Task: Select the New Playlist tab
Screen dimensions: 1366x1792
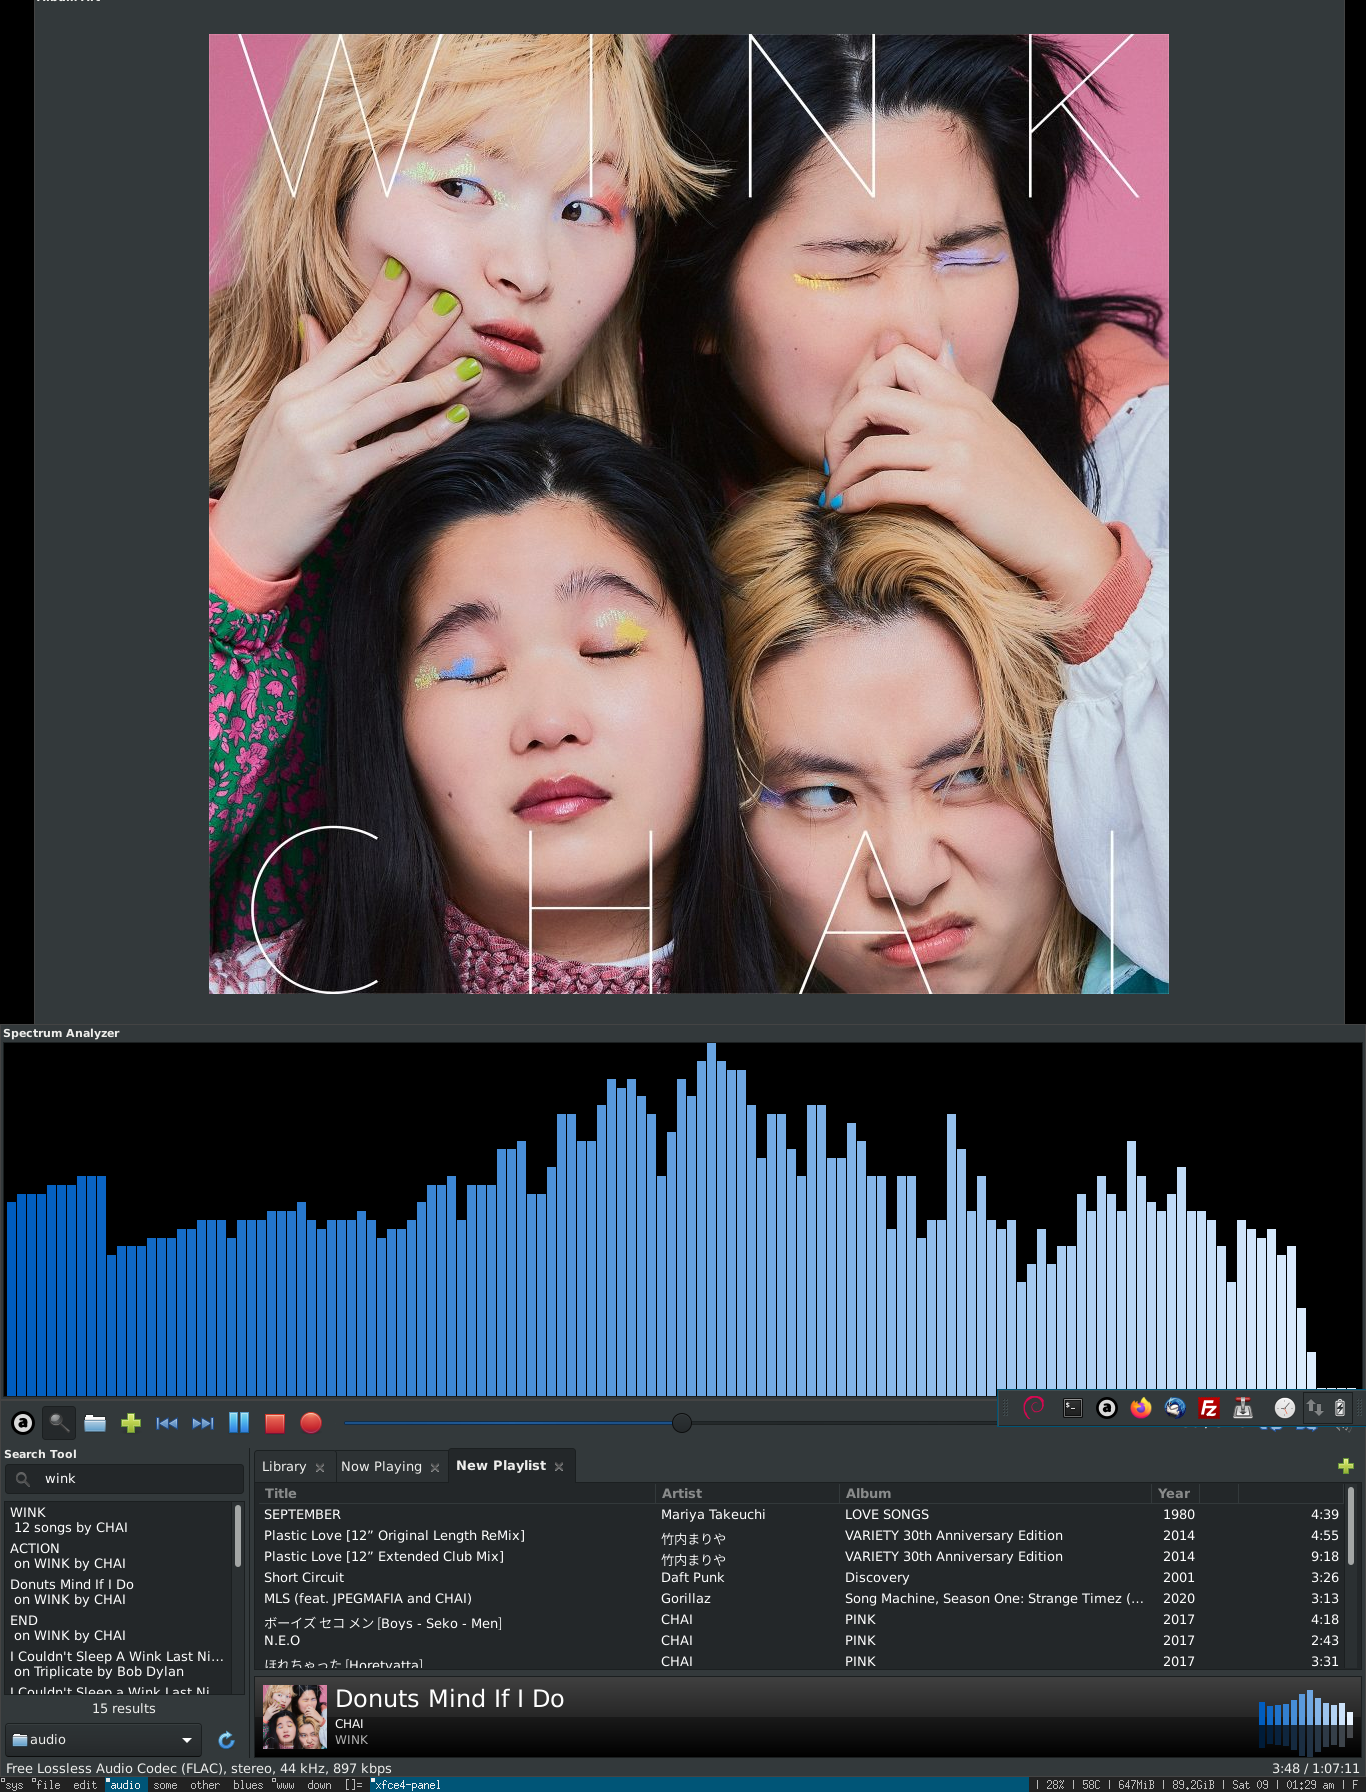Action: tap(501, 1465)
